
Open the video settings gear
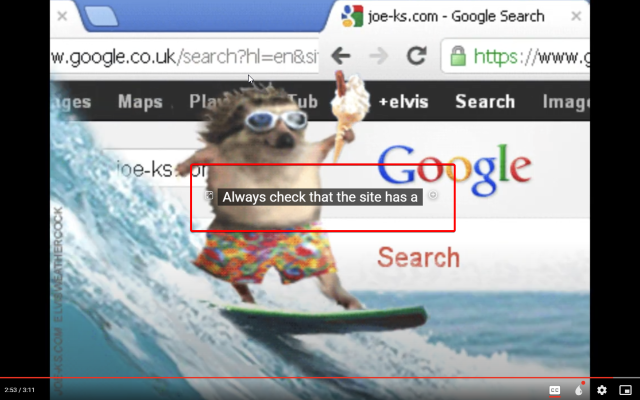(x=602, y=390)
